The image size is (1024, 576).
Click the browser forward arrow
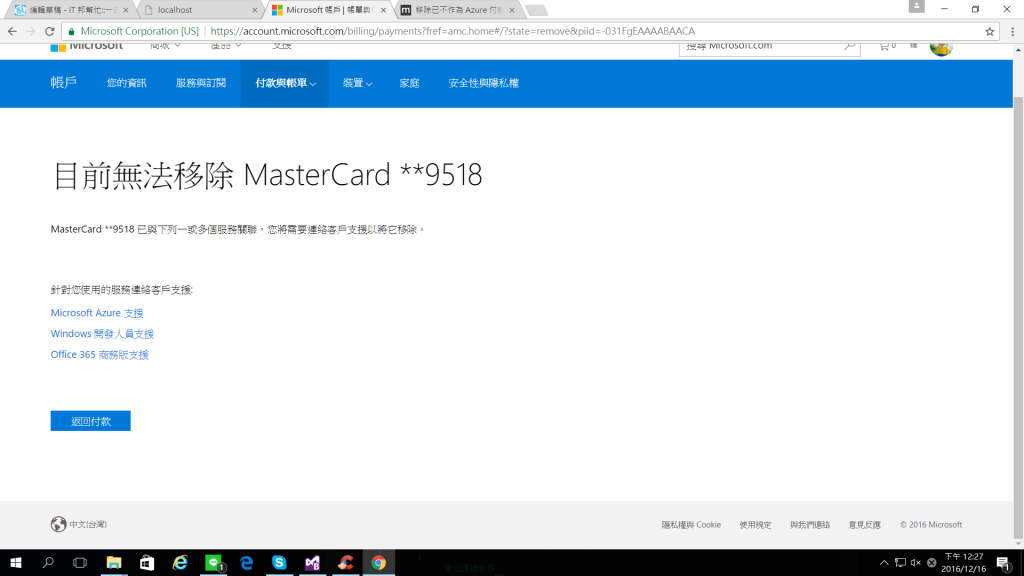coord(31,31)
